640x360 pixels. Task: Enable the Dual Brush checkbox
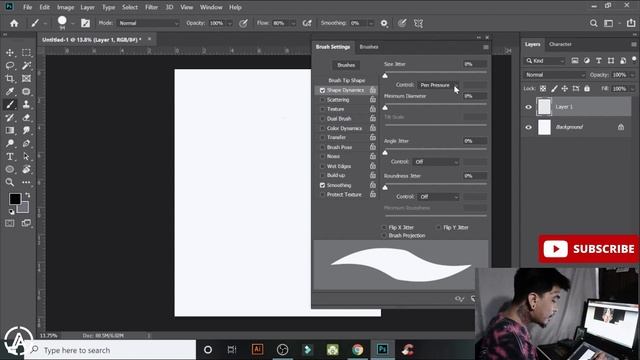(x=322, y=119)
